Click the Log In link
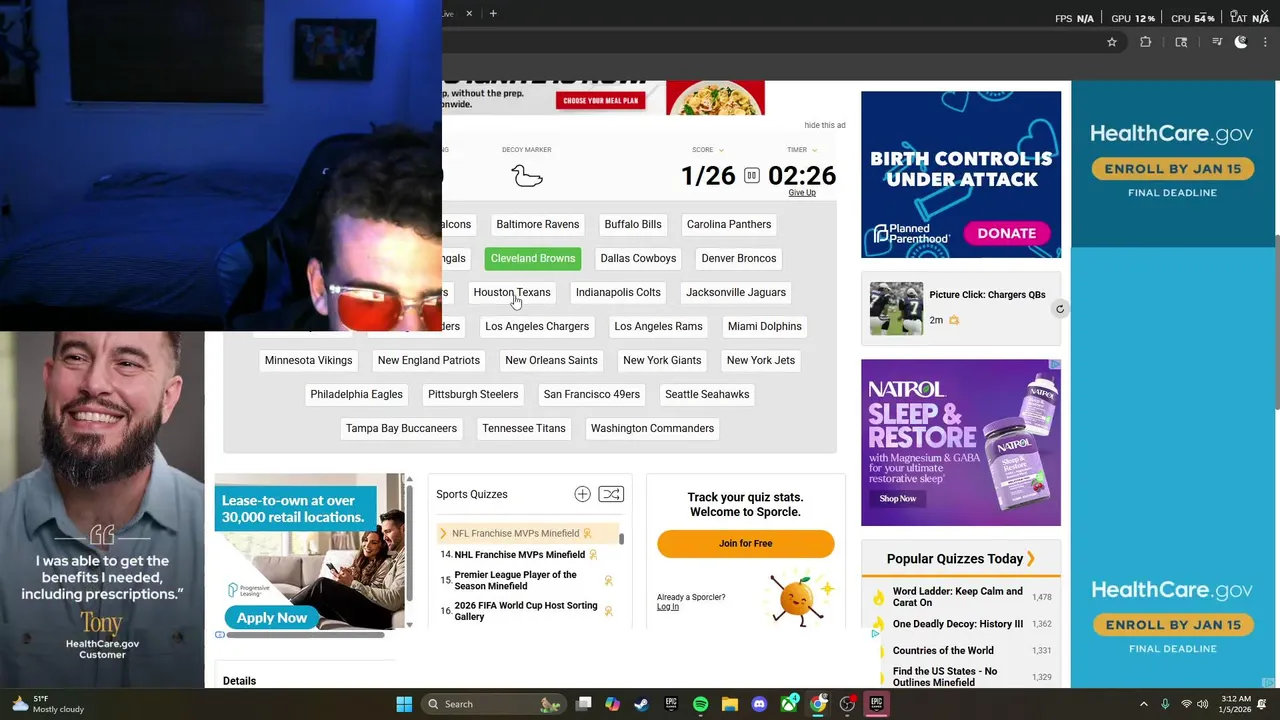The width and height of the screenshot is (1280, 720). pyautogui.click(x=667, y=607)
